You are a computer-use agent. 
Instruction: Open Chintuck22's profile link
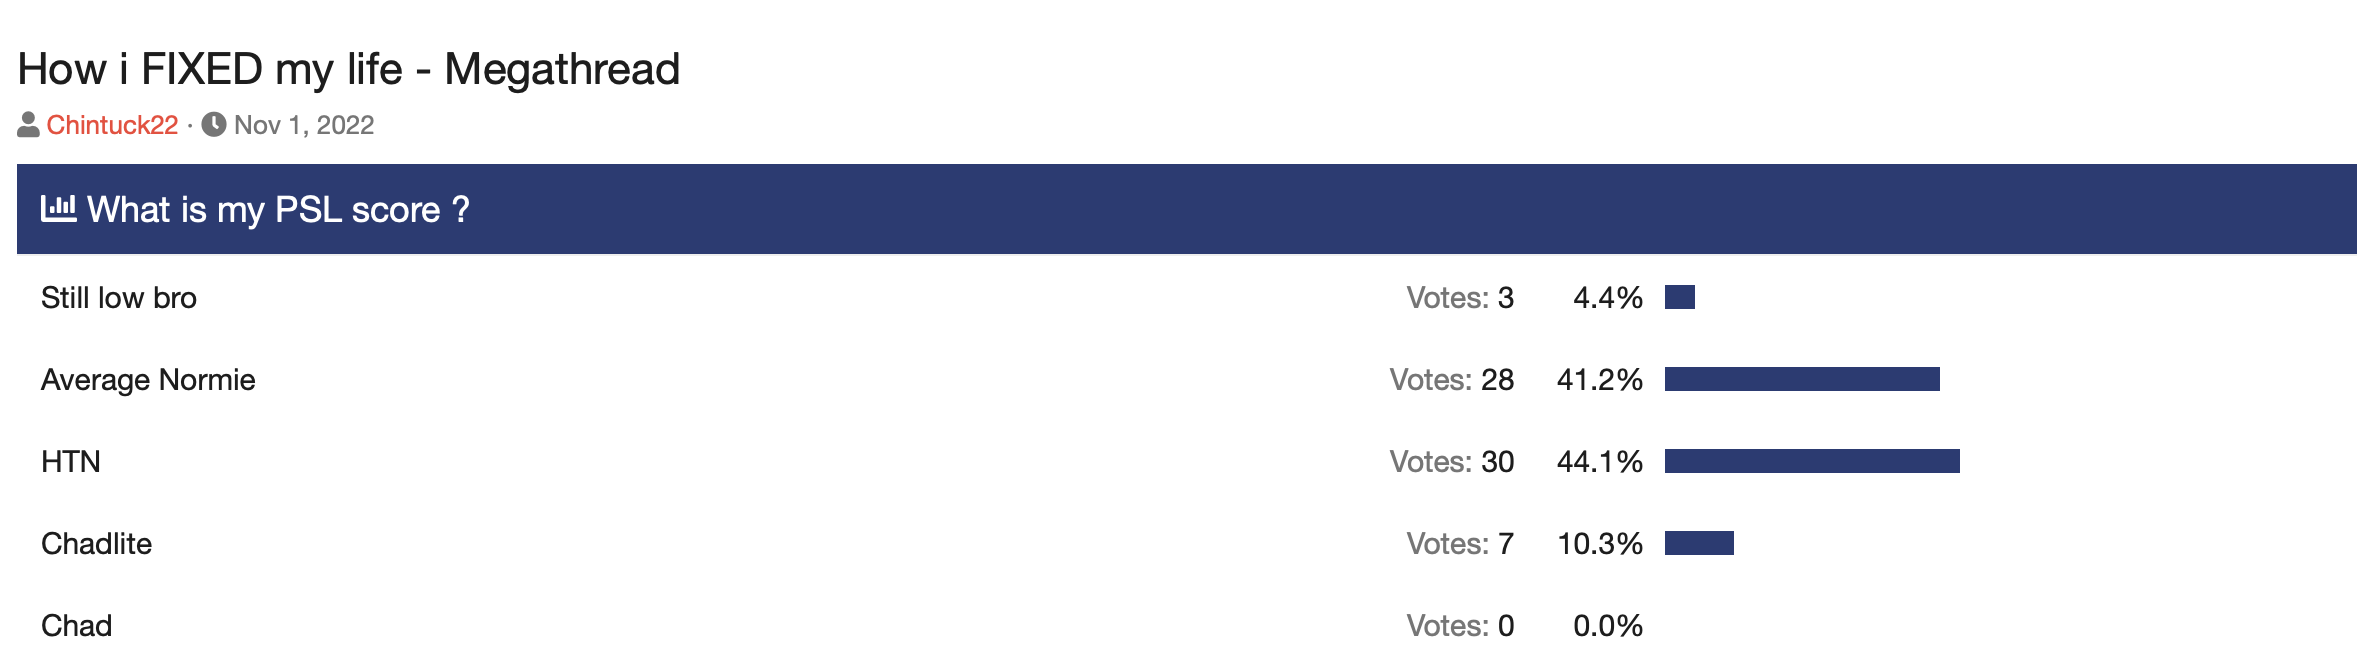[x=112, y=125]
